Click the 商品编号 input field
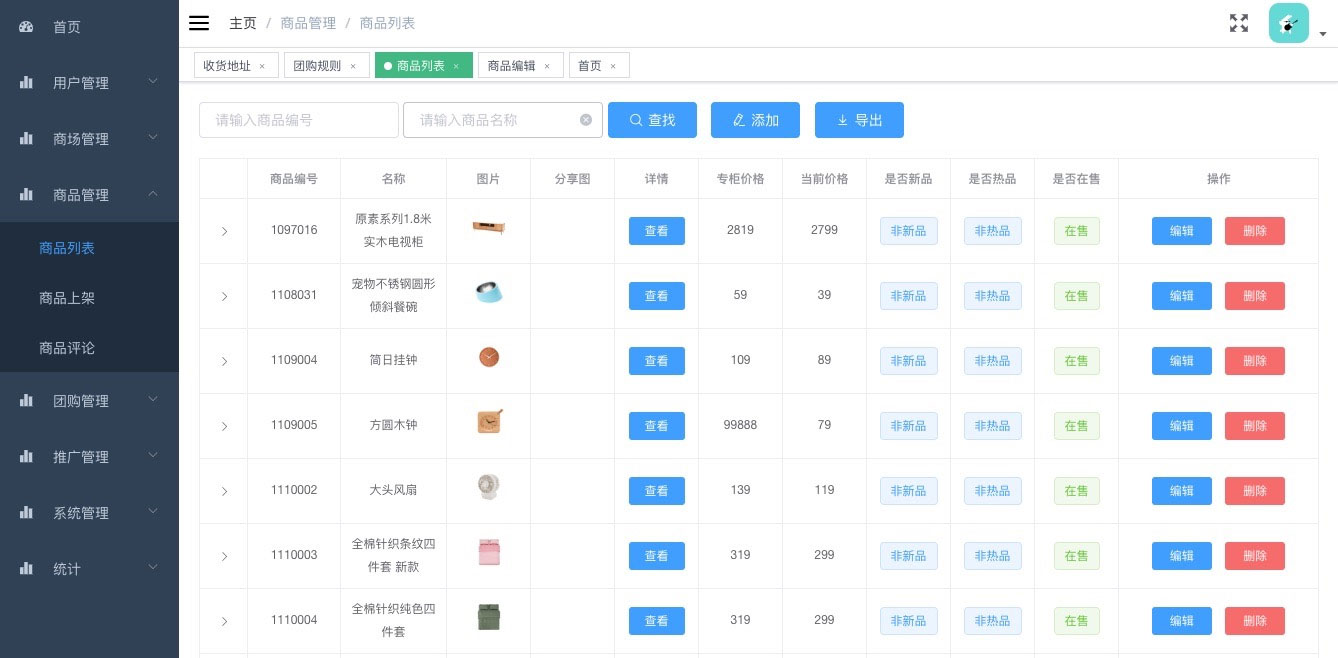Viewport: 1338px width, 658px height. coord(298,120)
